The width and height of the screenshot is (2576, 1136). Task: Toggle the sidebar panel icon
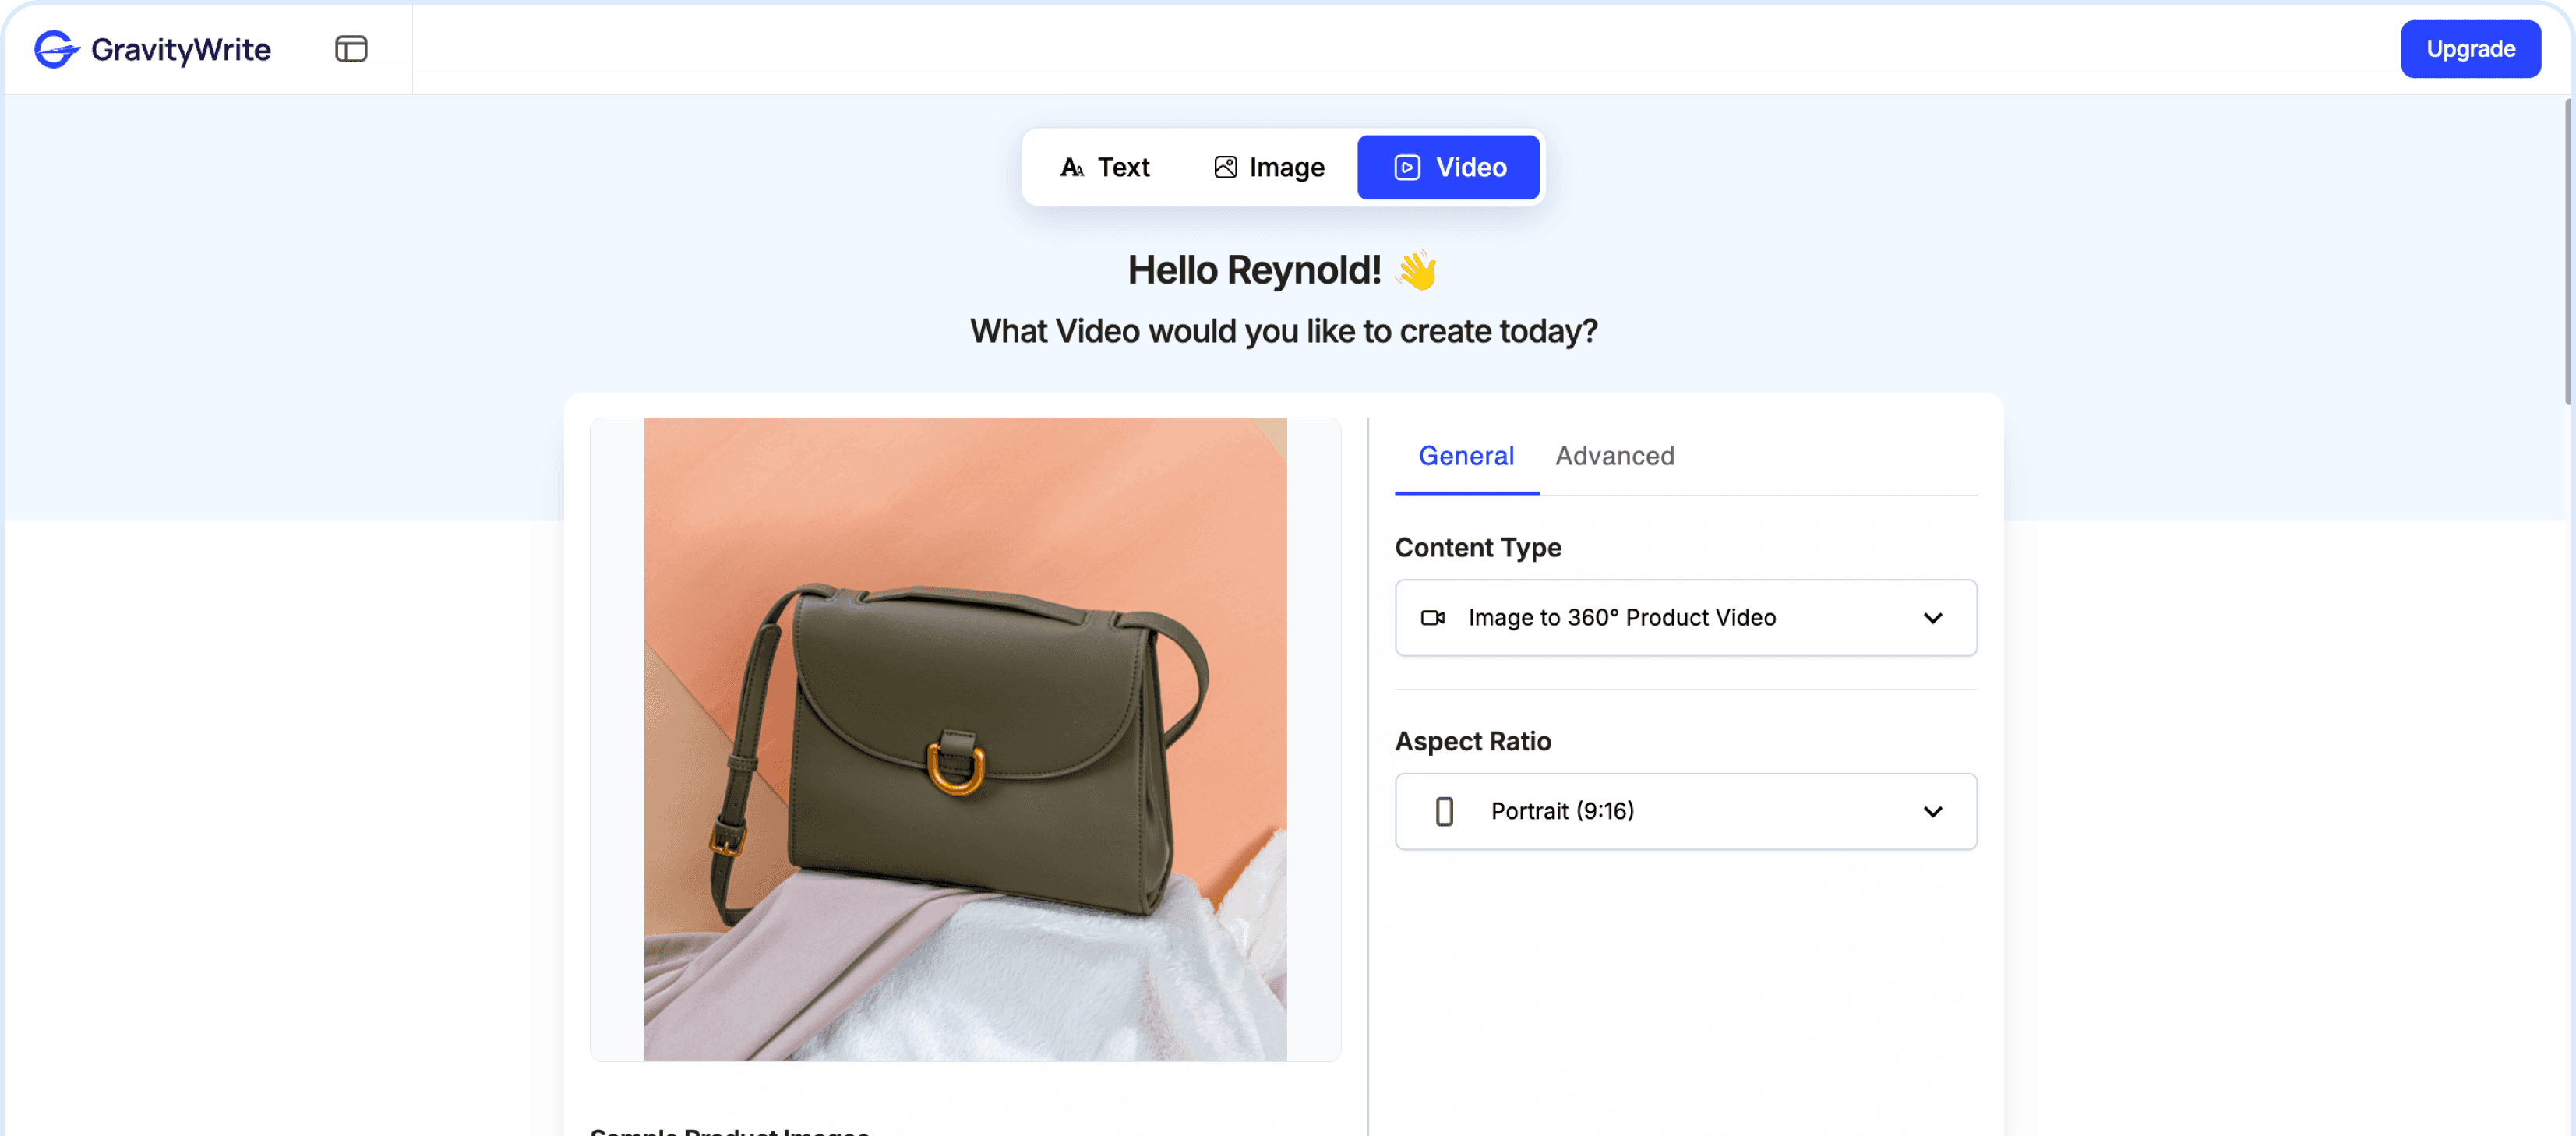351,49
